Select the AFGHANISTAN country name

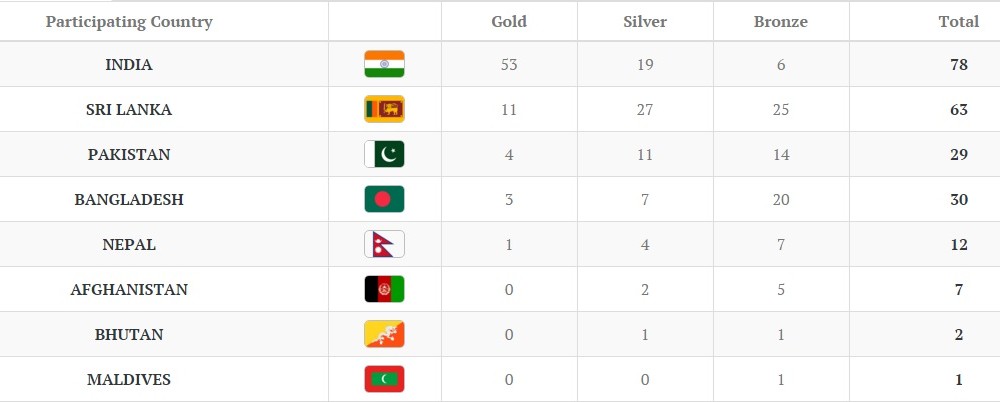coord(129,290)
